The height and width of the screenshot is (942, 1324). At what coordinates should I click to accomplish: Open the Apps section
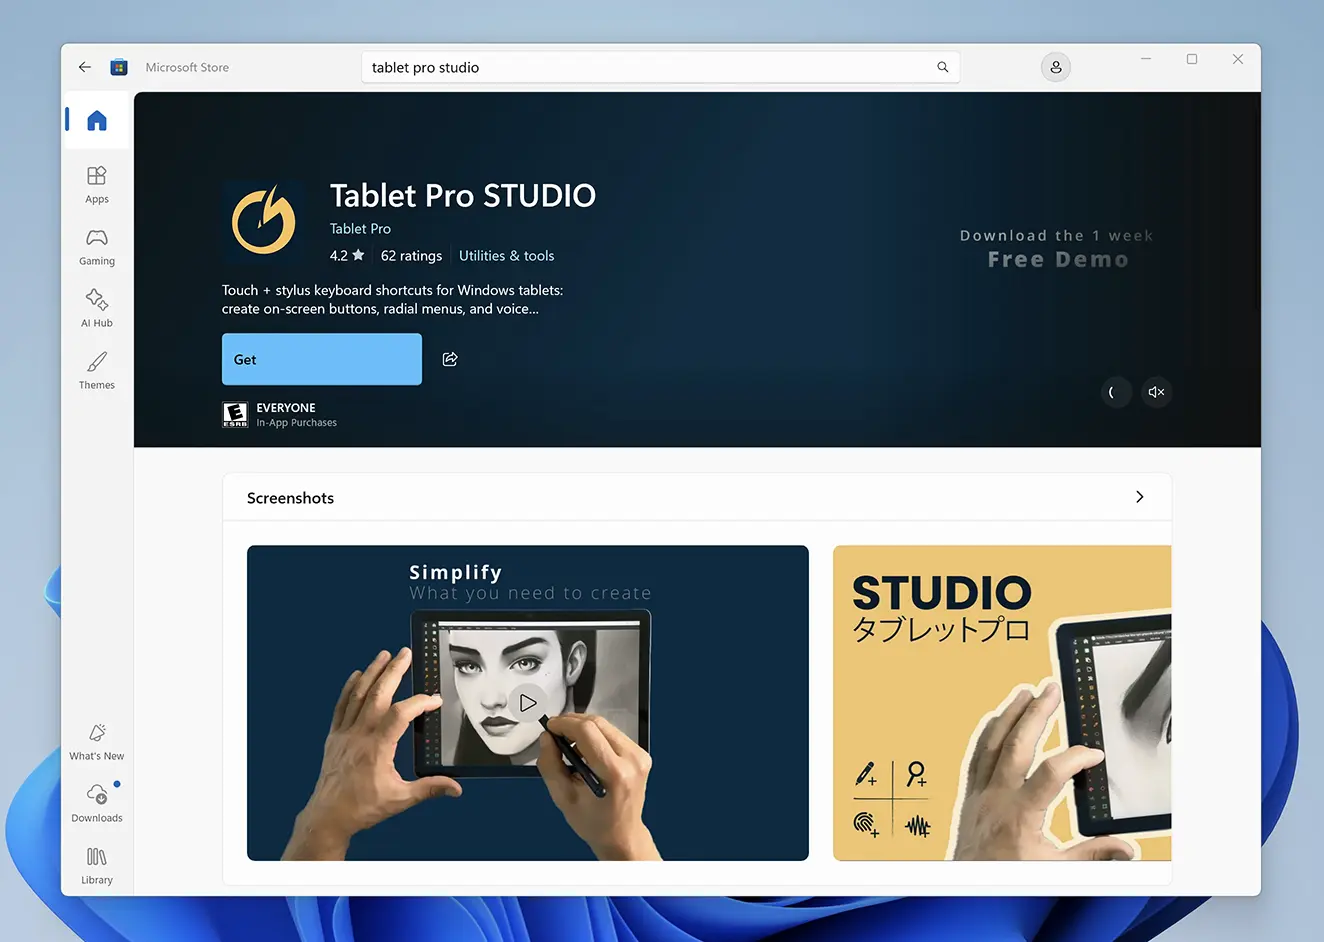[97, 185]
